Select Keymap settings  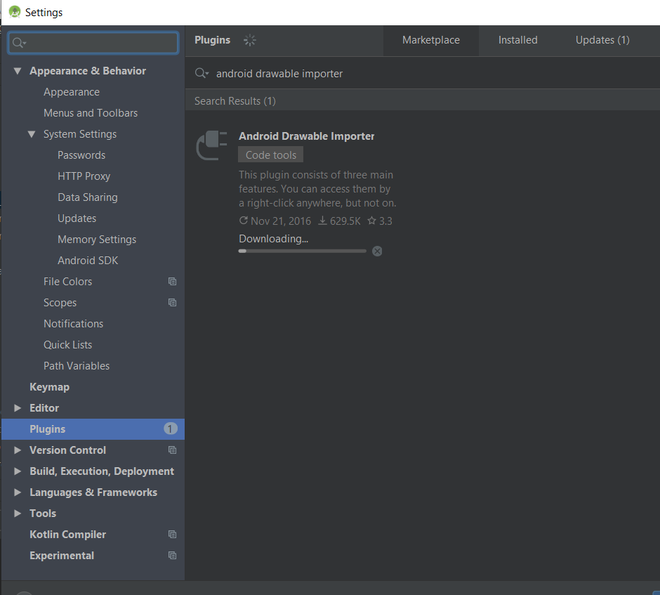click(x=49, y=387)
